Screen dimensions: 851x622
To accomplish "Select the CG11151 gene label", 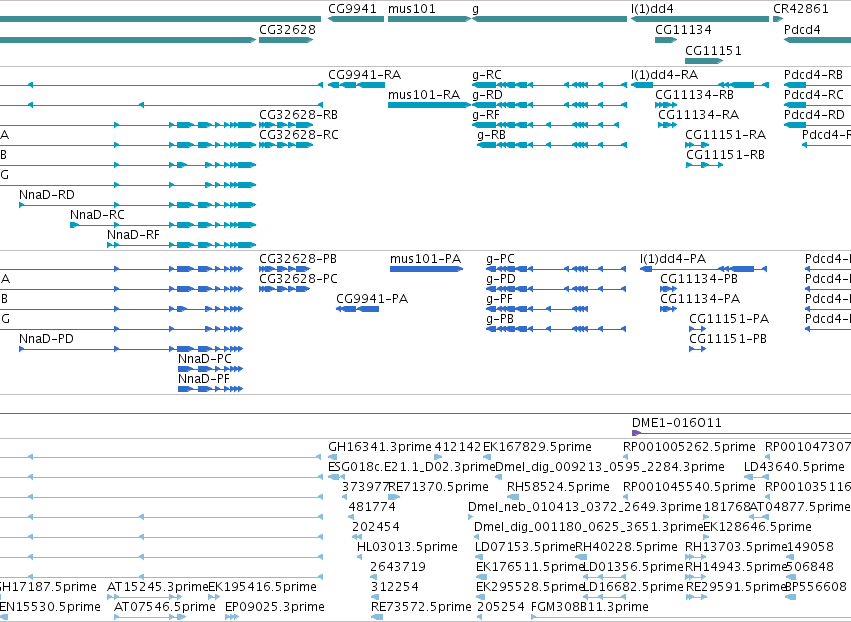I will pyautogui.click(x=713, y=51).
